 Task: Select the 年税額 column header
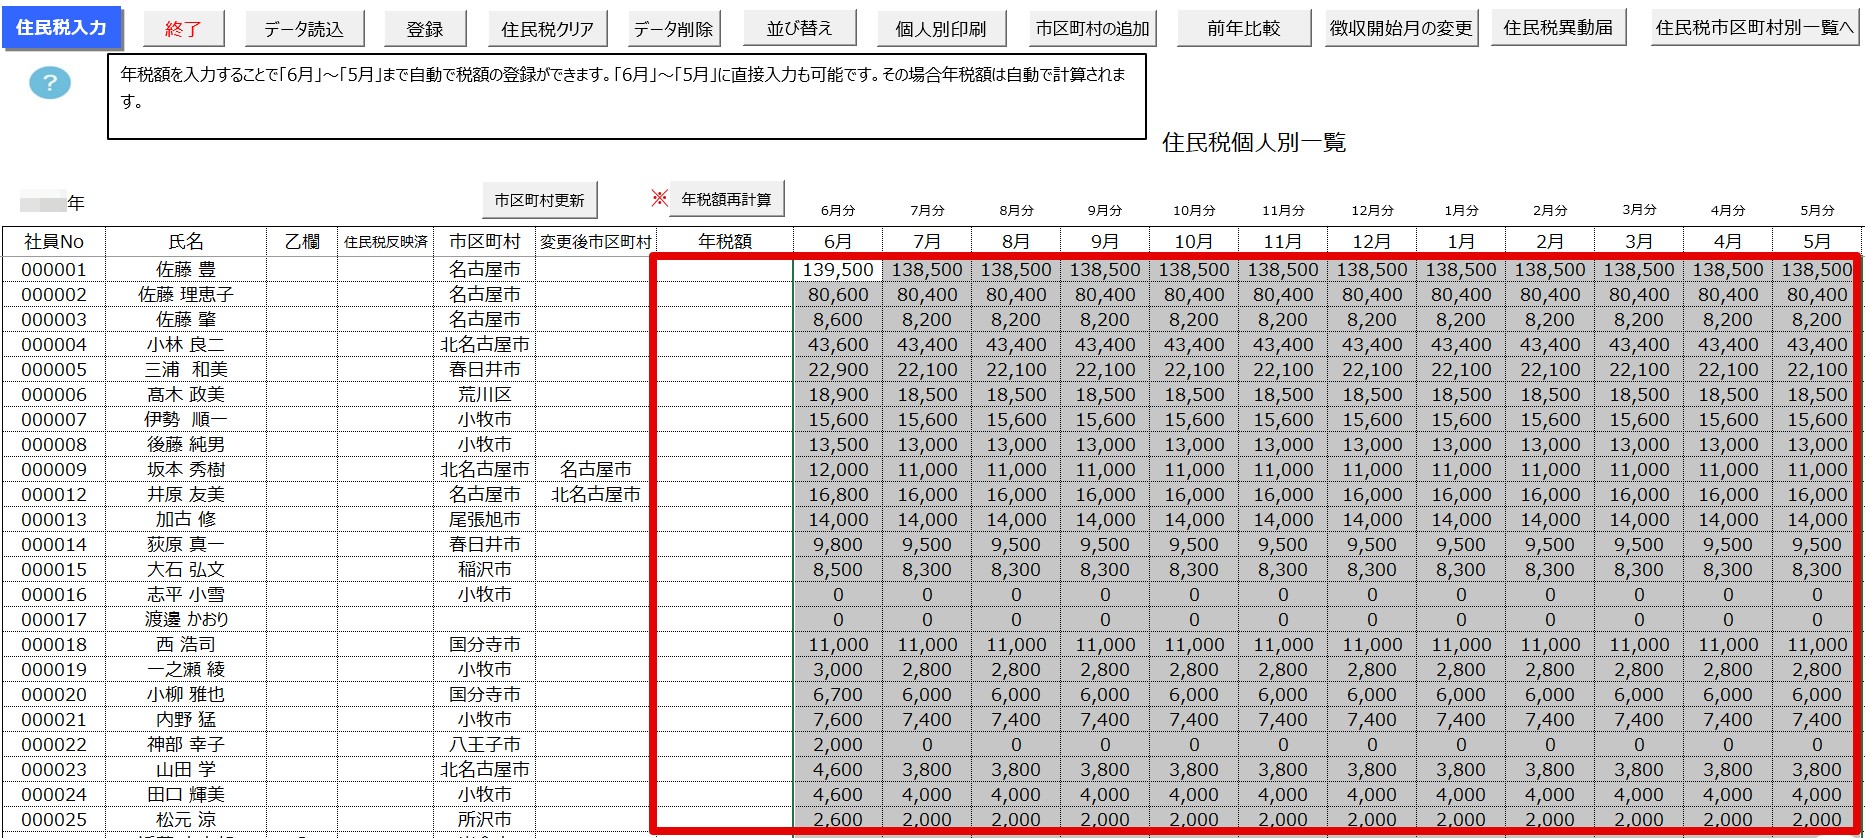pos(725,242)
